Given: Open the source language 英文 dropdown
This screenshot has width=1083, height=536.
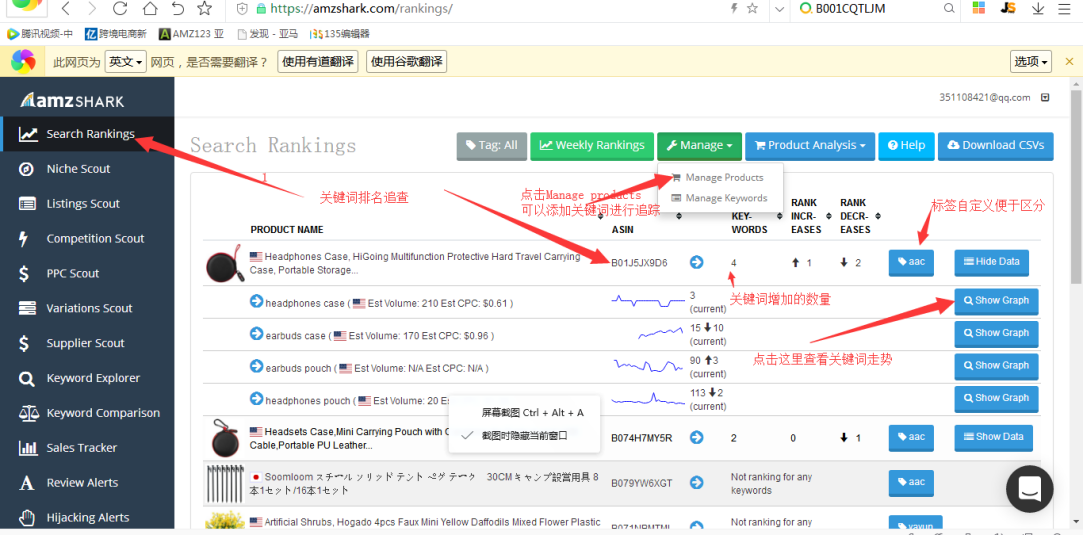Looking at the screenshot, I should tap(126, 61).
